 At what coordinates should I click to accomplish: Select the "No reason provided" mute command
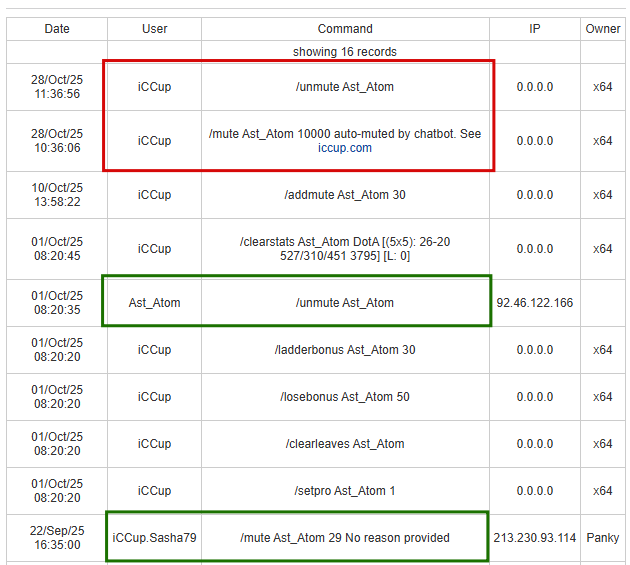point(345,538)
